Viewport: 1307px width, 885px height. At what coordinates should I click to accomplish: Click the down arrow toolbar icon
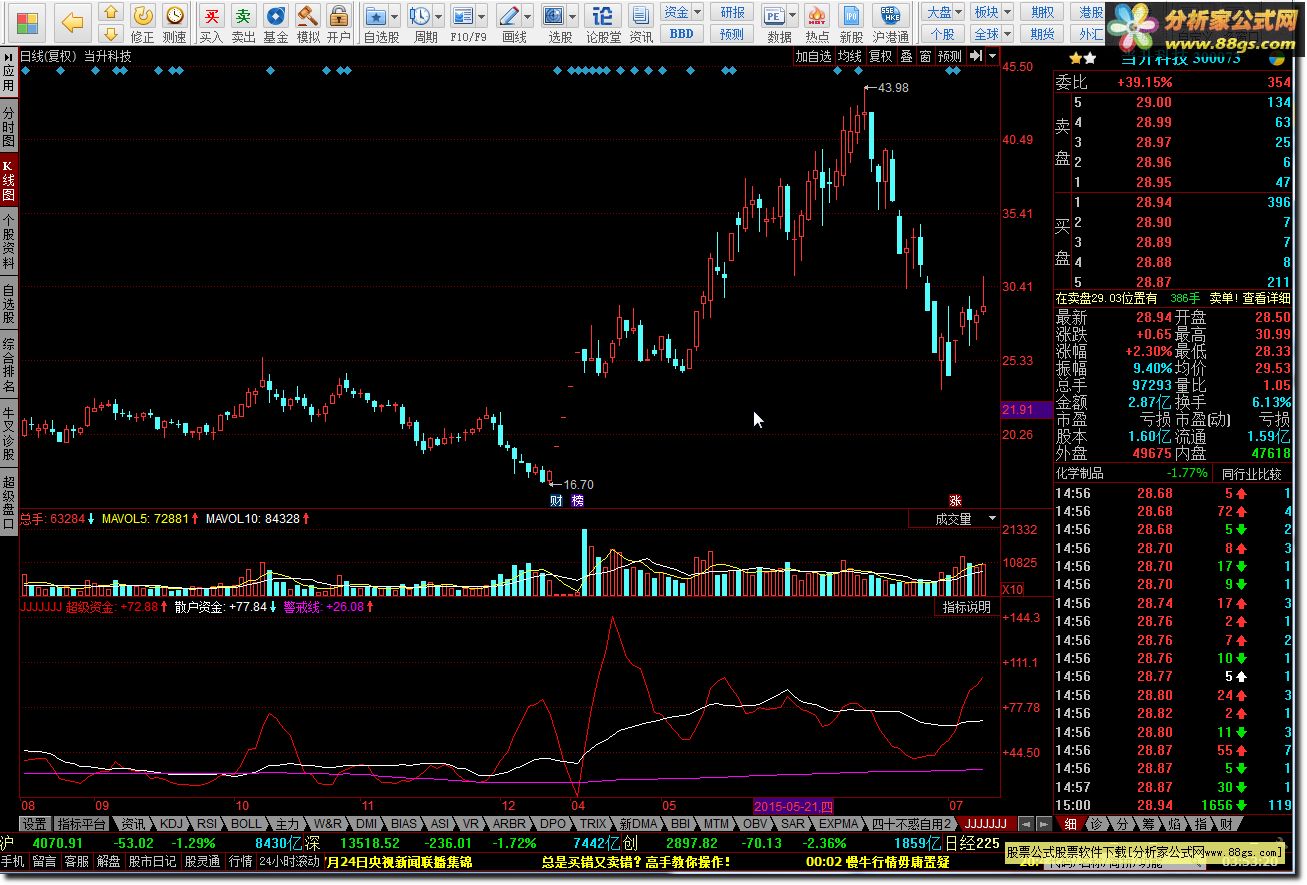tap(112, 33)
